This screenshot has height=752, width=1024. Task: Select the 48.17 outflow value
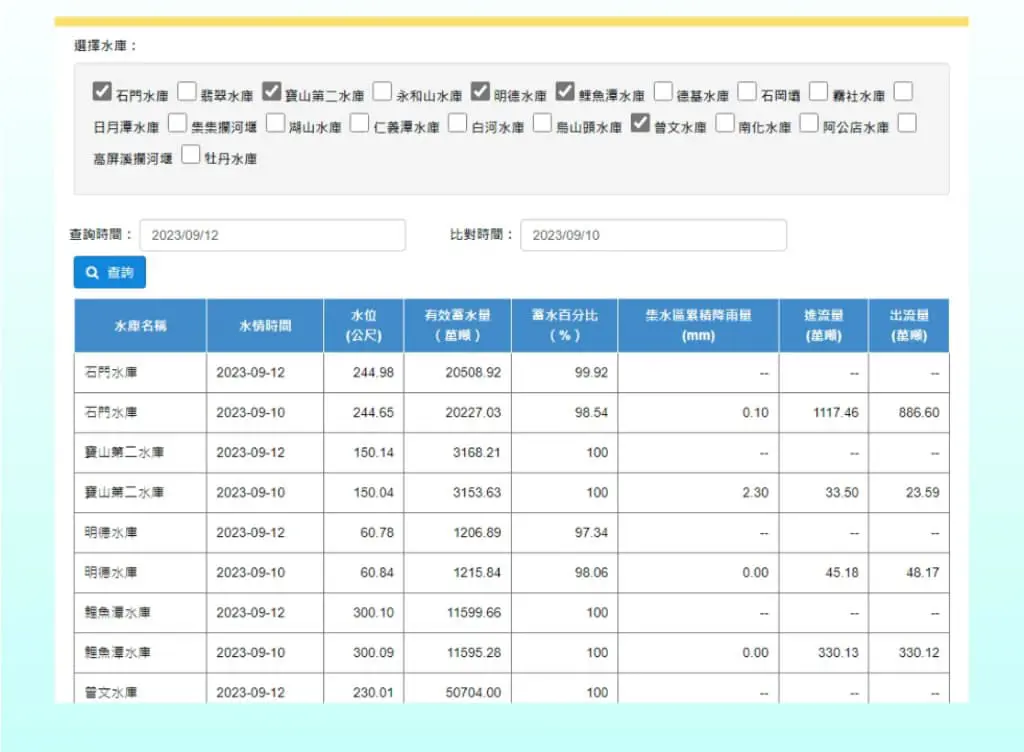[x=922, y=572]
